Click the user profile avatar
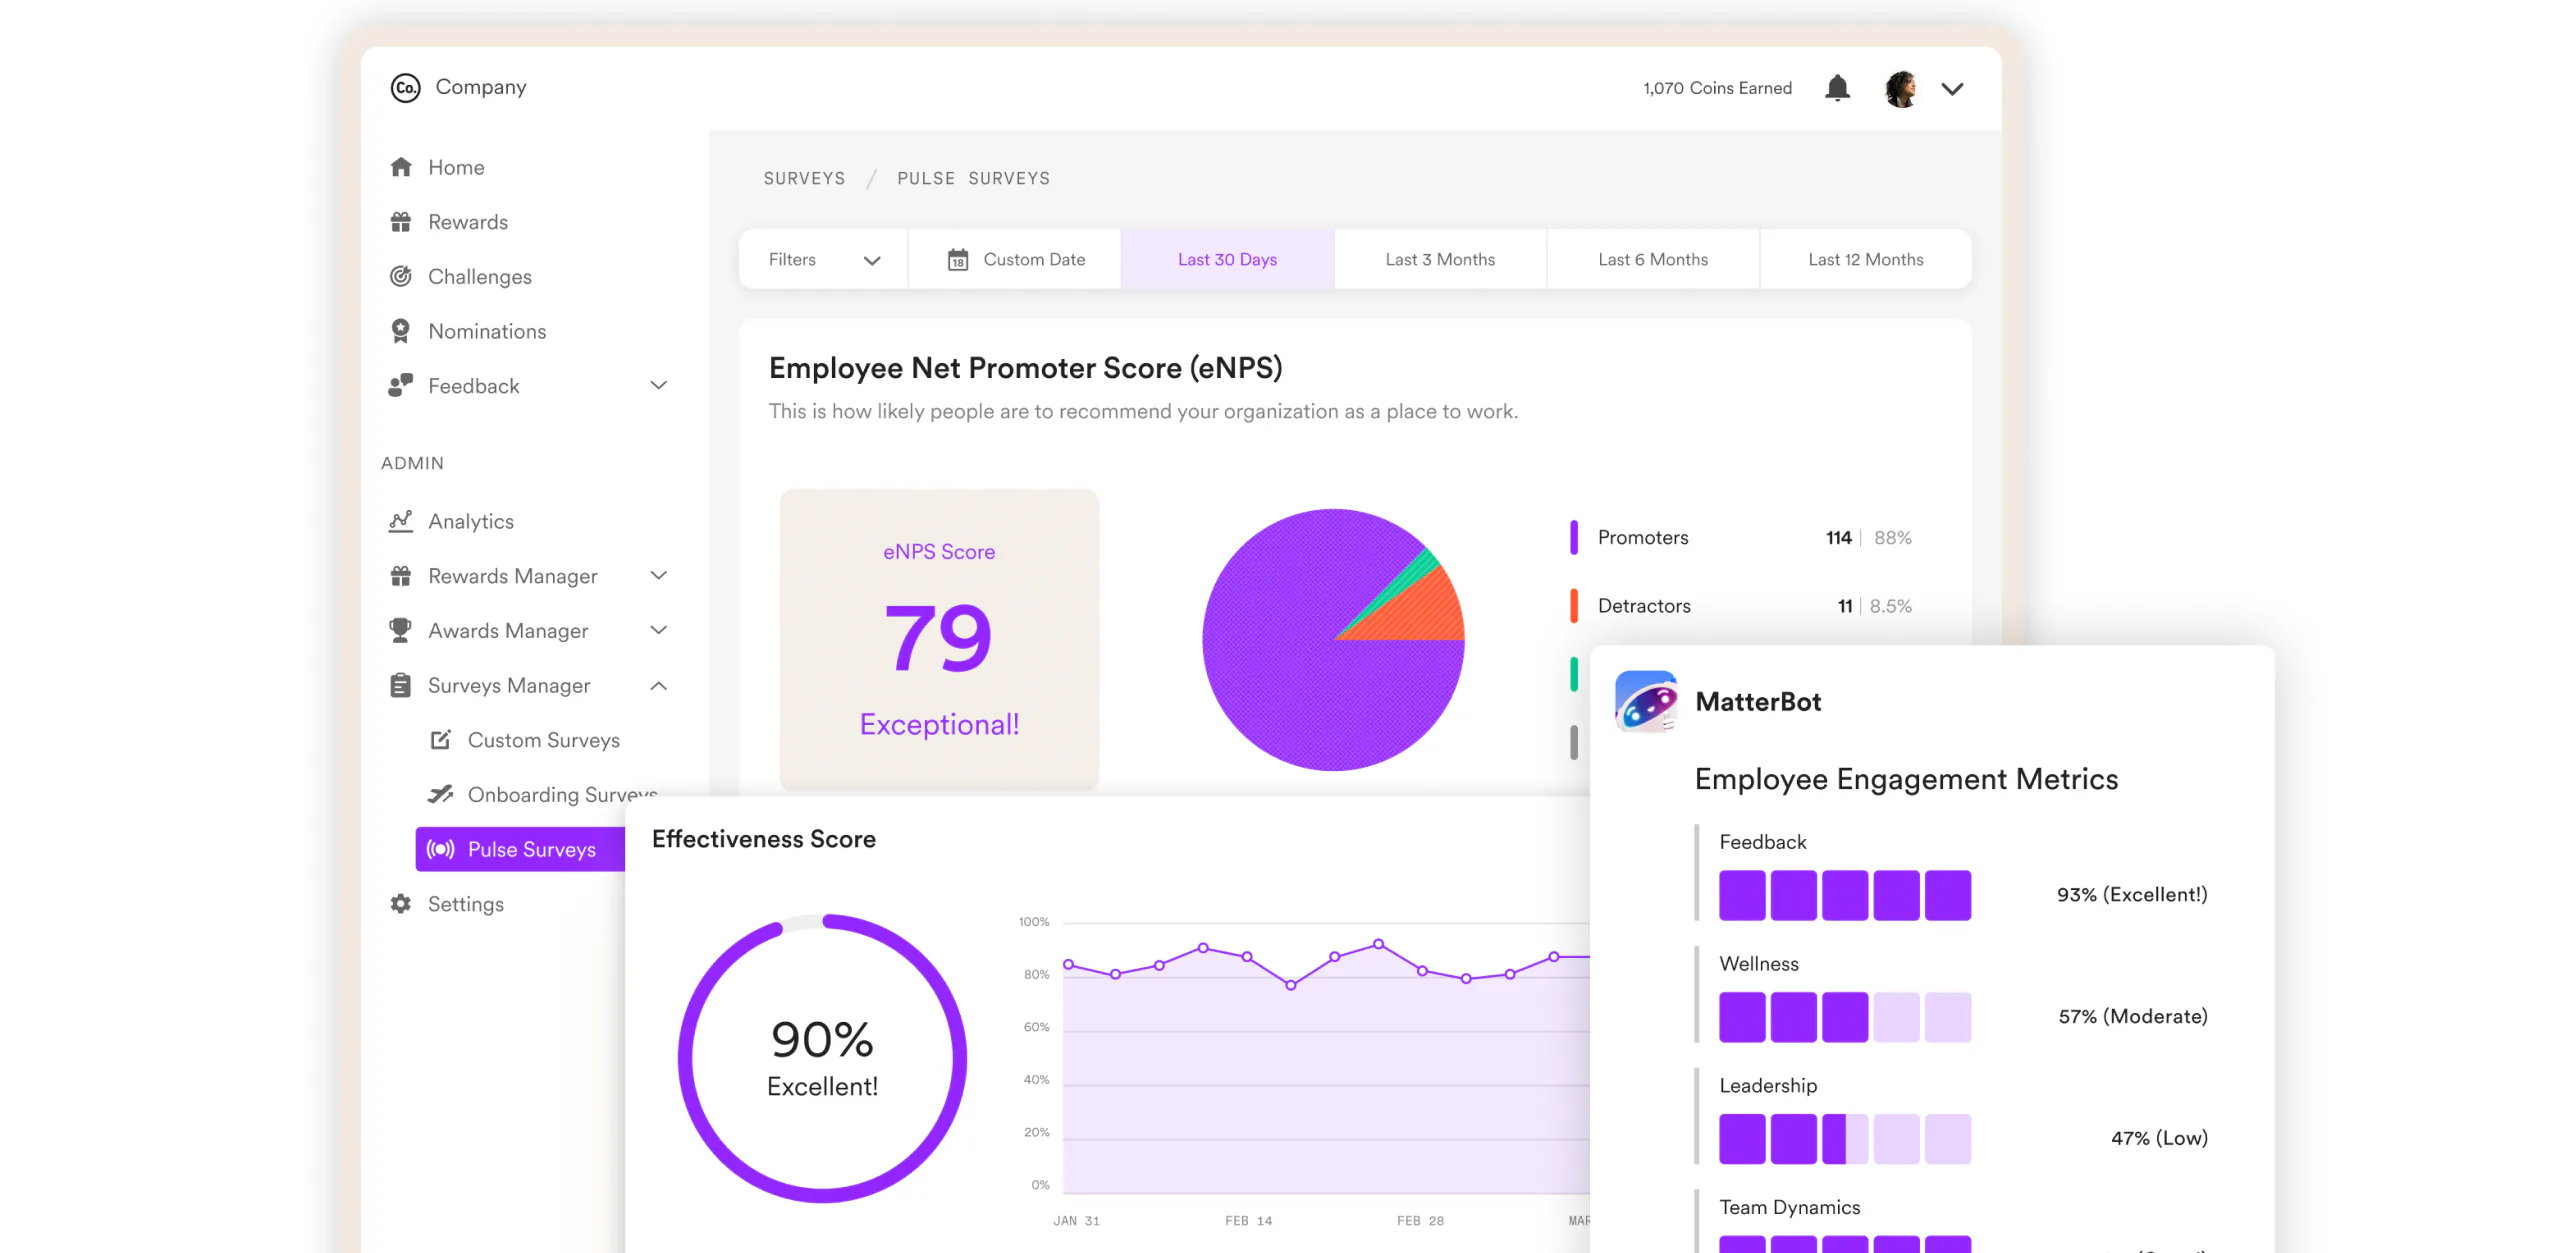 tap(1900, 89)
